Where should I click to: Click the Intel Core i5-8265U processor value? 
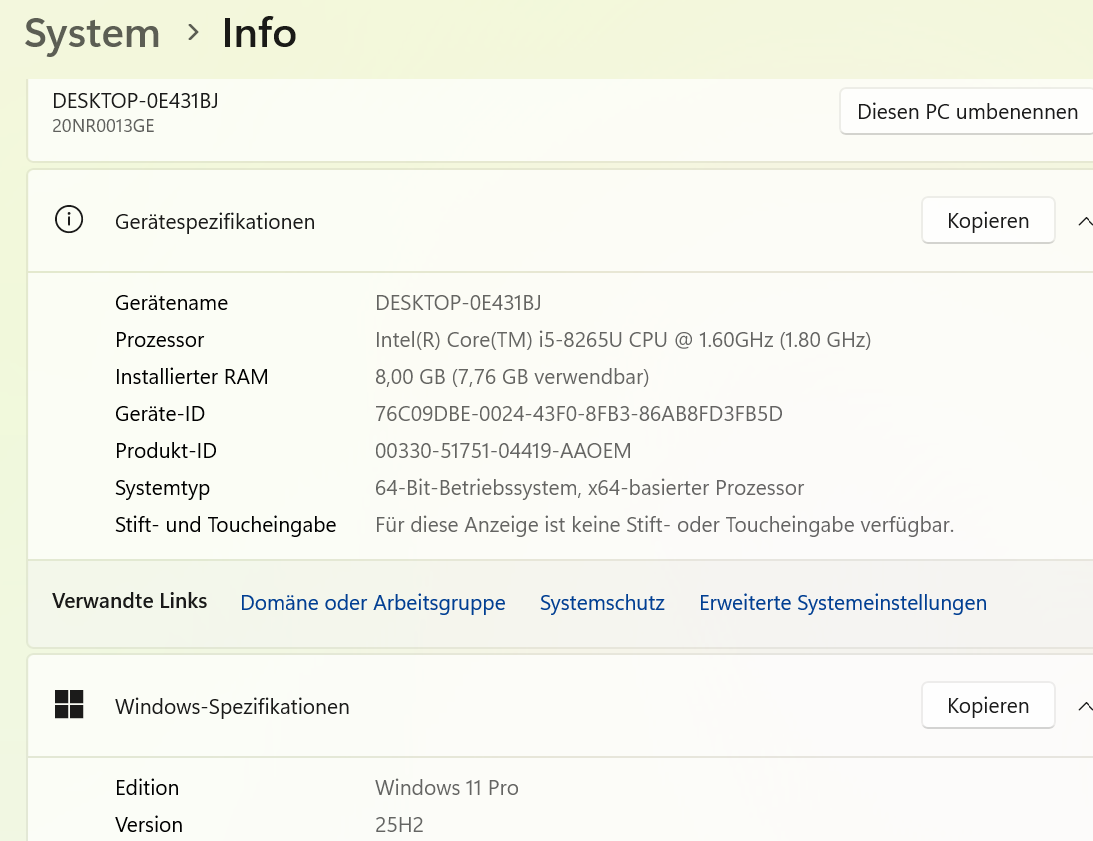tap(623, 340)
